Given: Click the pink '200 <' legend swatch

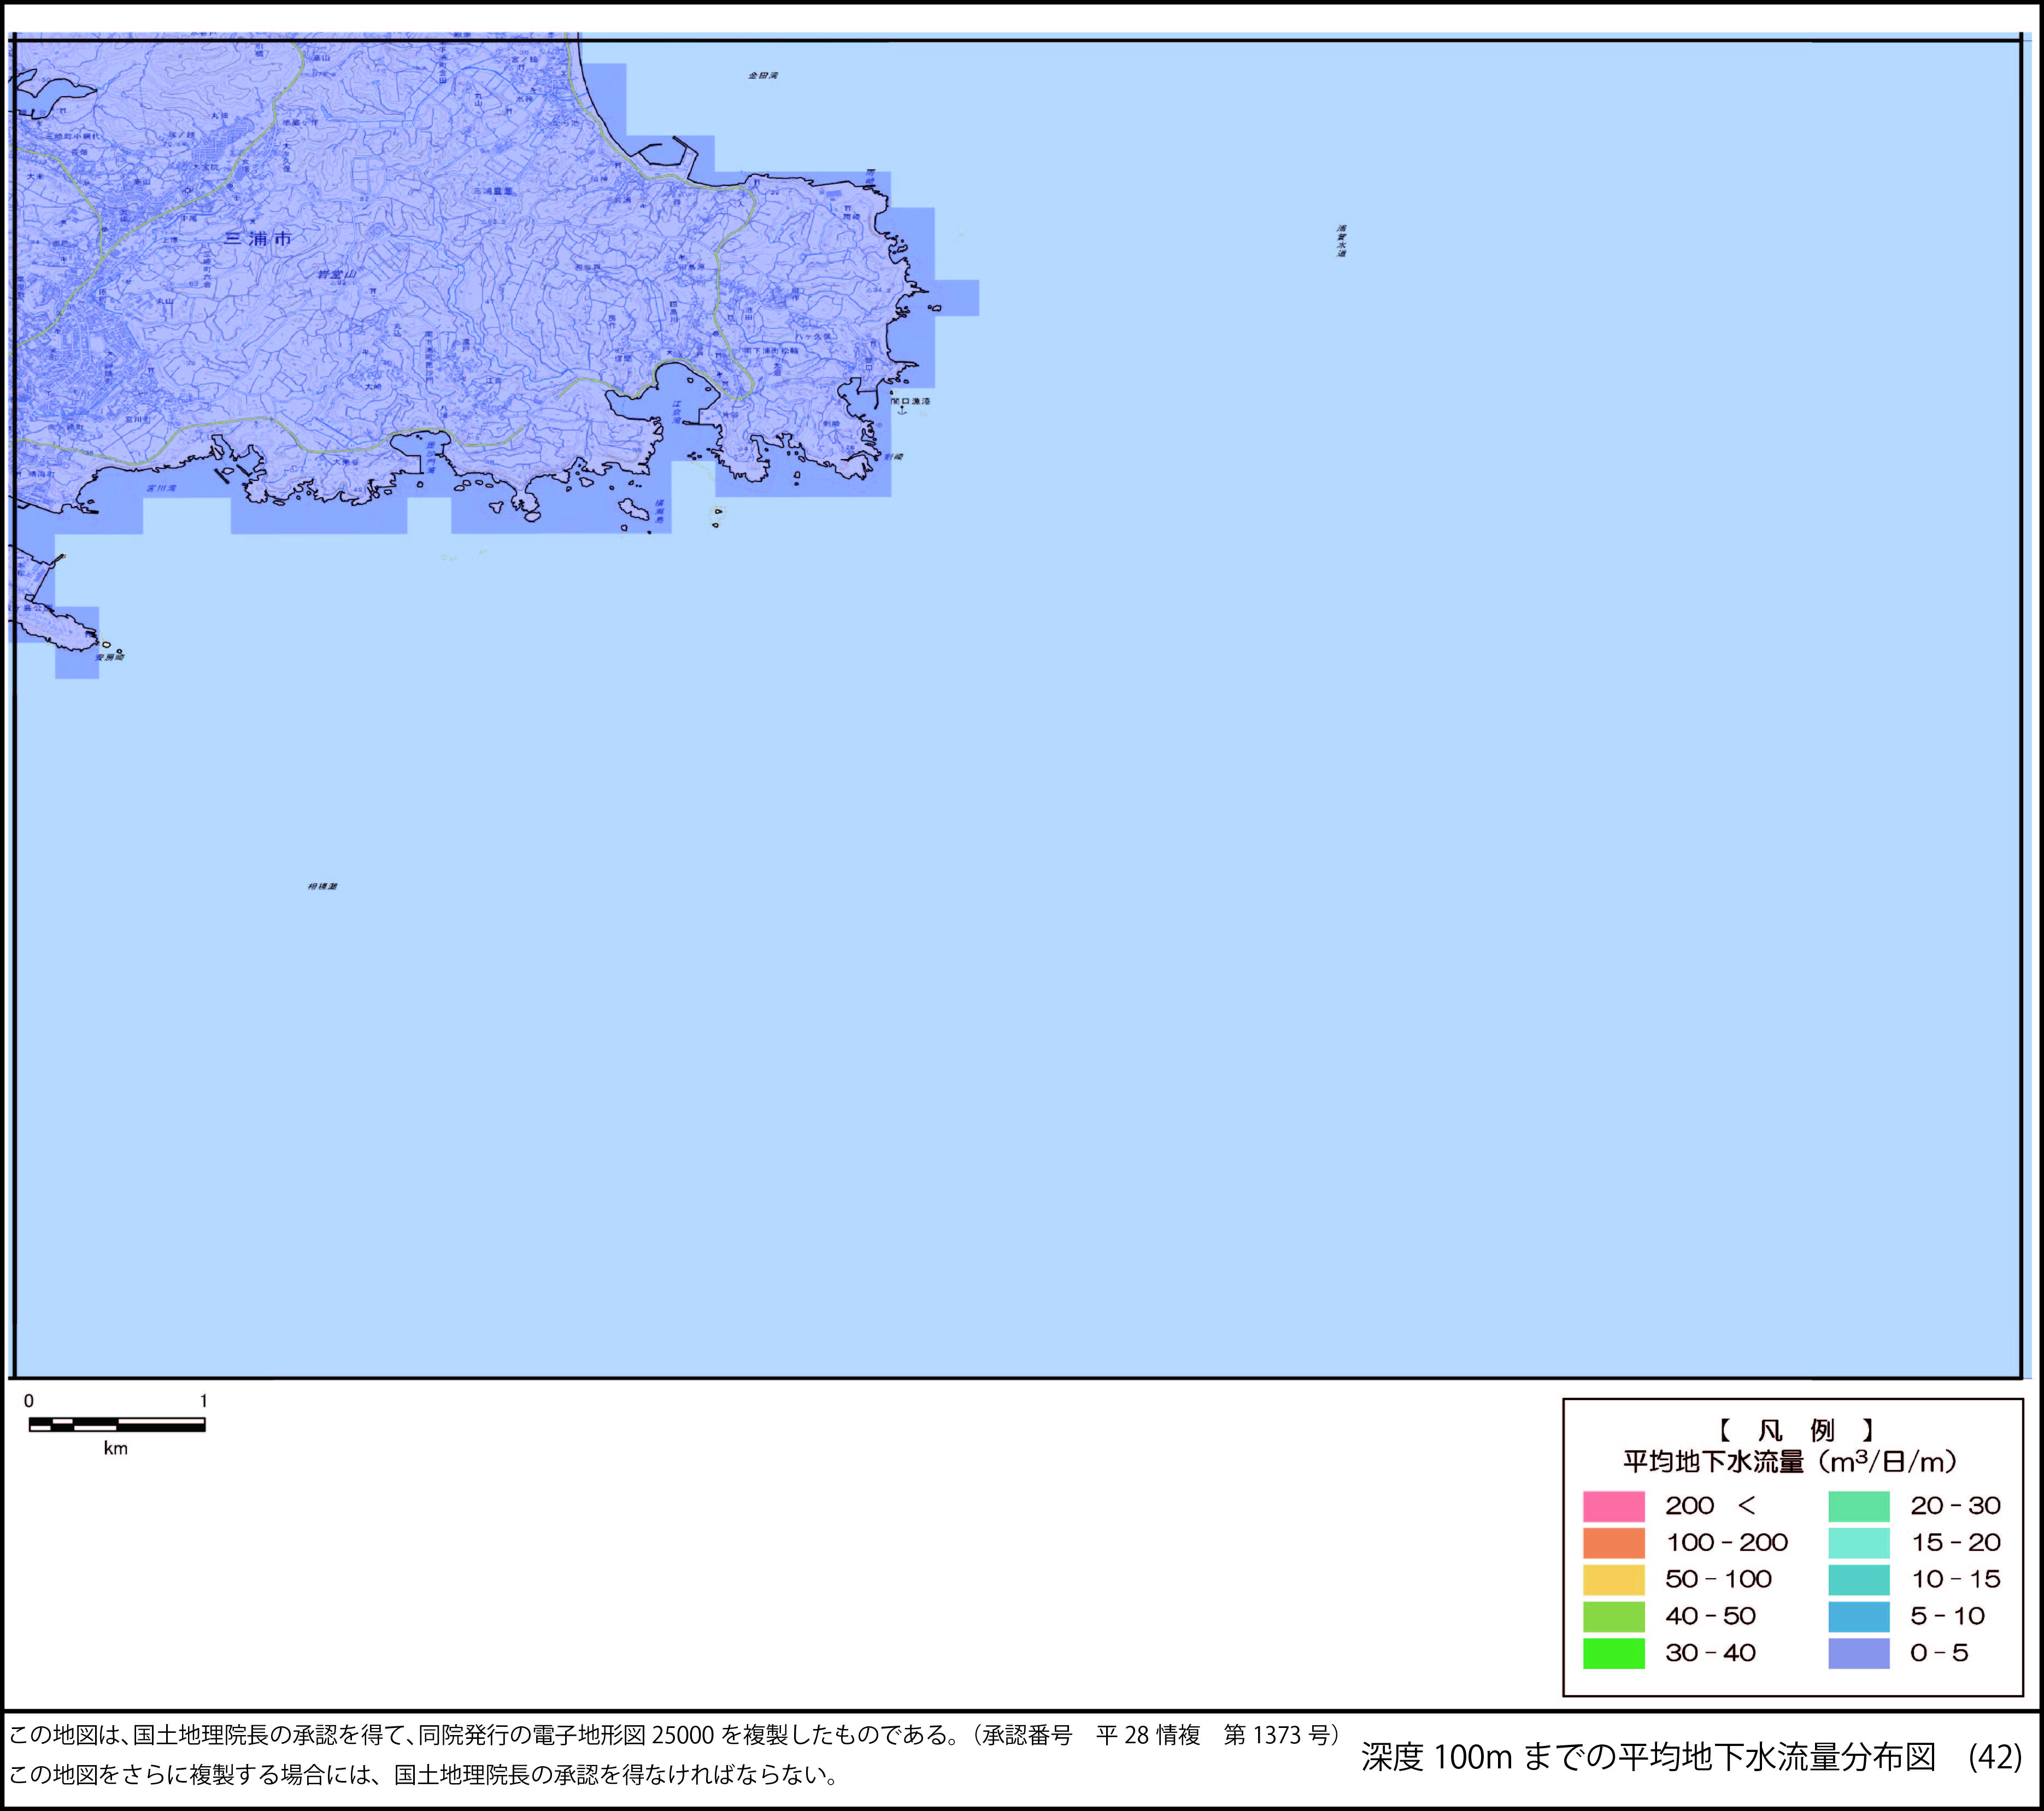Looking at the screenshot, I should (1613, 1506).
